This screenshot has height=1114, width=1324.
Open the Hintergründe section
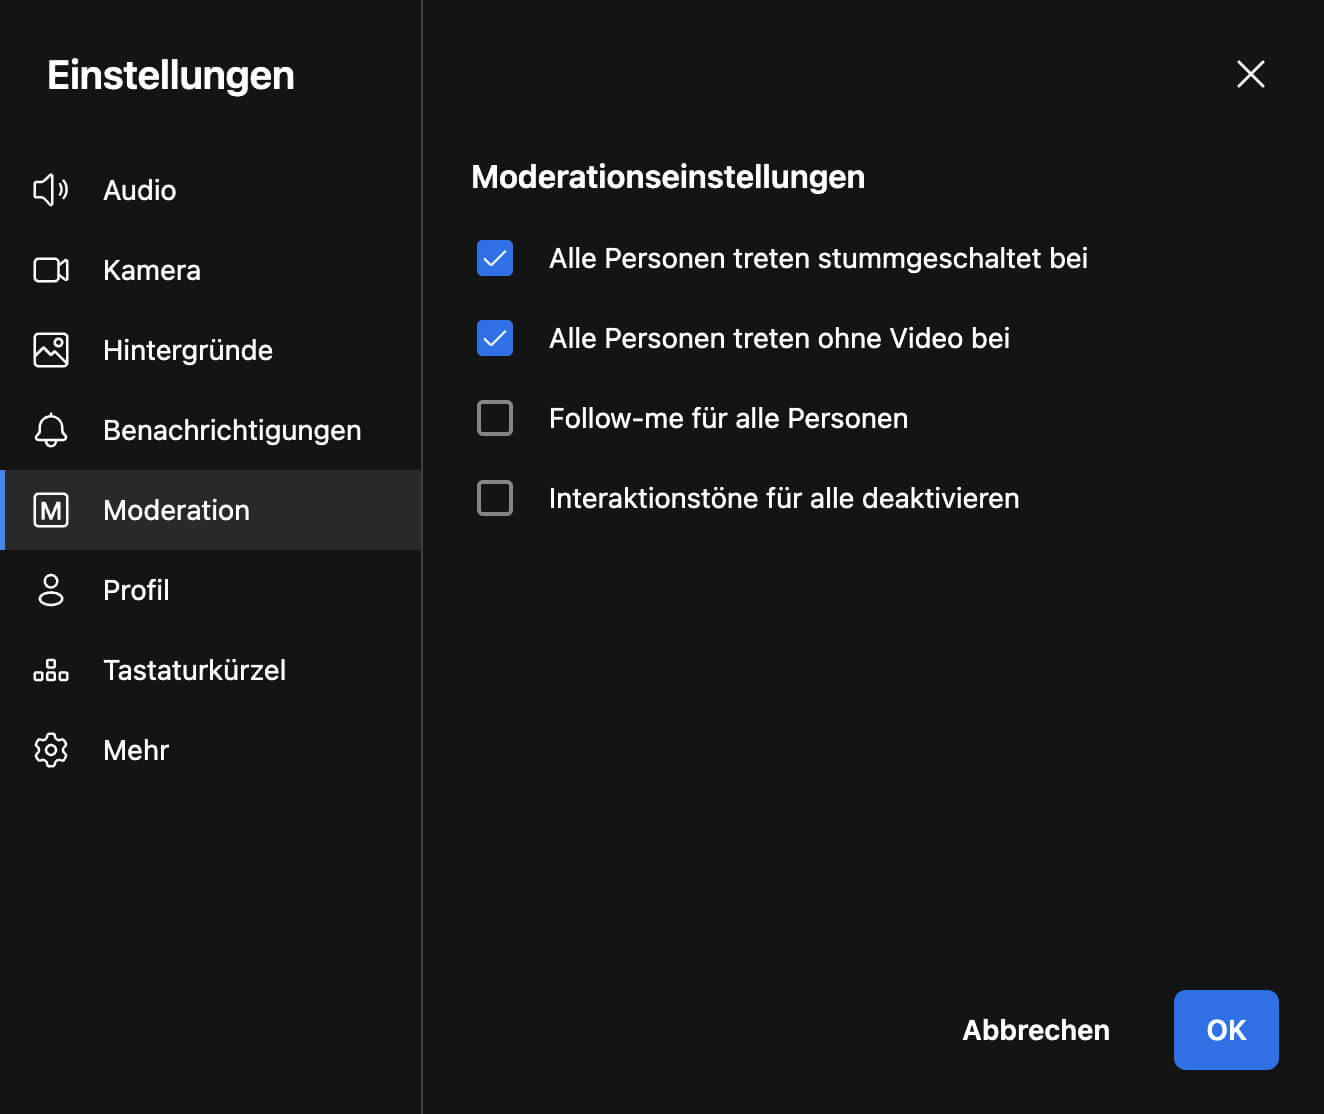click(x=211, y=350)
